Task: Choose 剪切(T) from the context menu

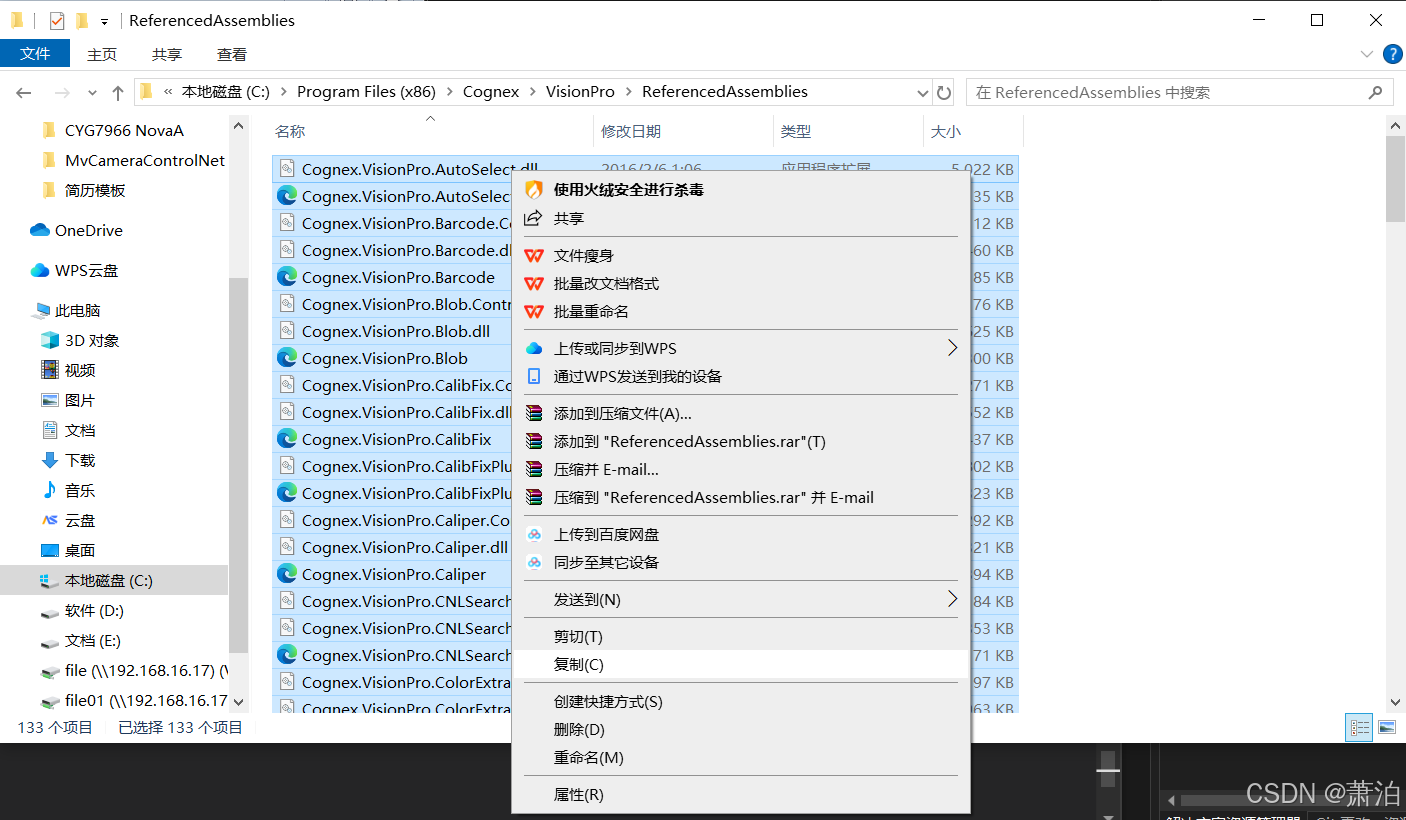Action: click(740, 636)
